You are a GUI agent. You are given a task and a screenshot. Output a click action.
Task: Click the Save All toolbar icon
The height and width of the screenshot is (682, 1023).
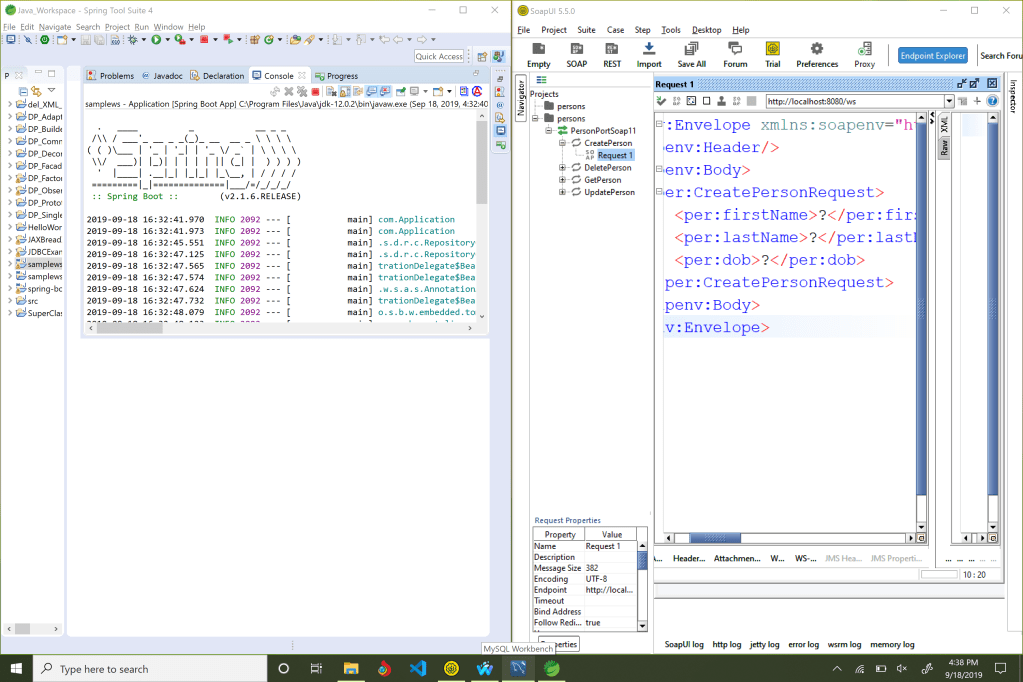click(691, 50)
